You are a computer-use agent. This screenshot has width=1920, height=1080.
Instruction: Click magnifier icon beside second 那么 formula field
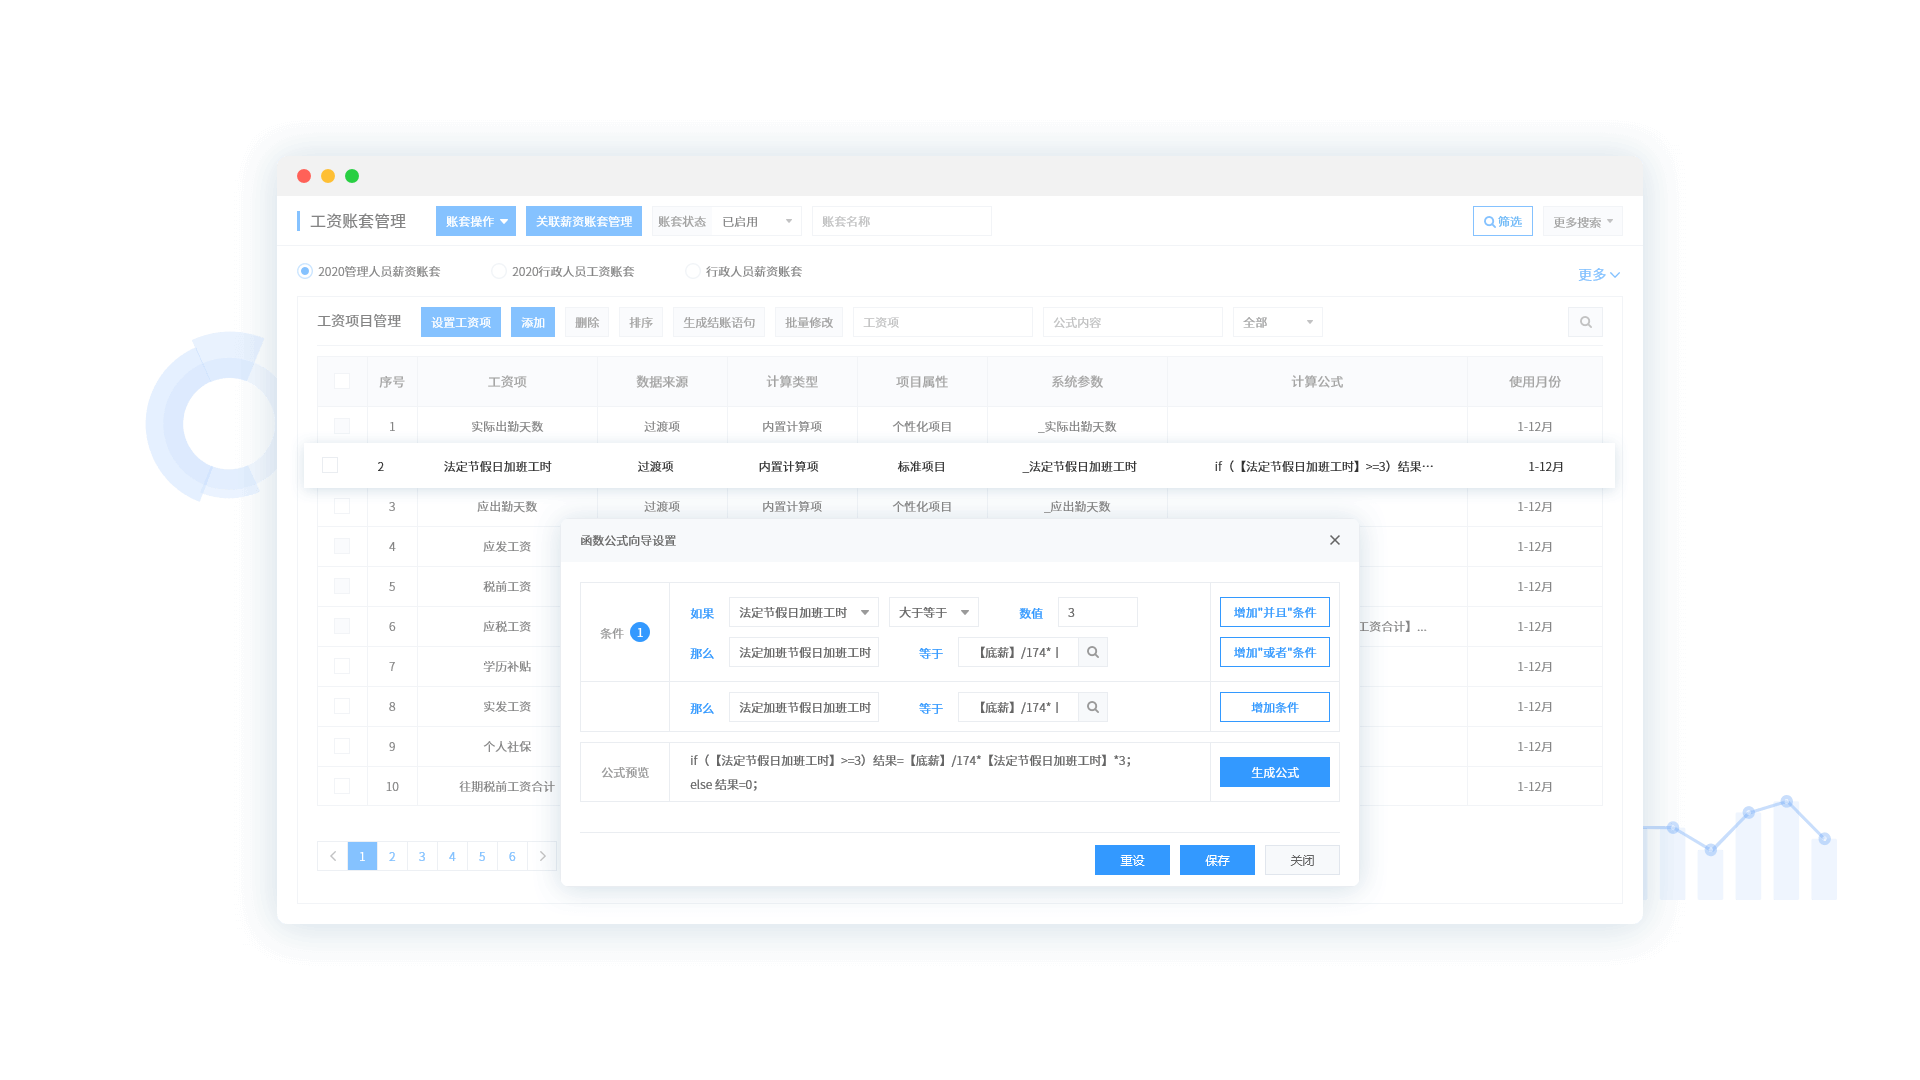(1093, 707)
